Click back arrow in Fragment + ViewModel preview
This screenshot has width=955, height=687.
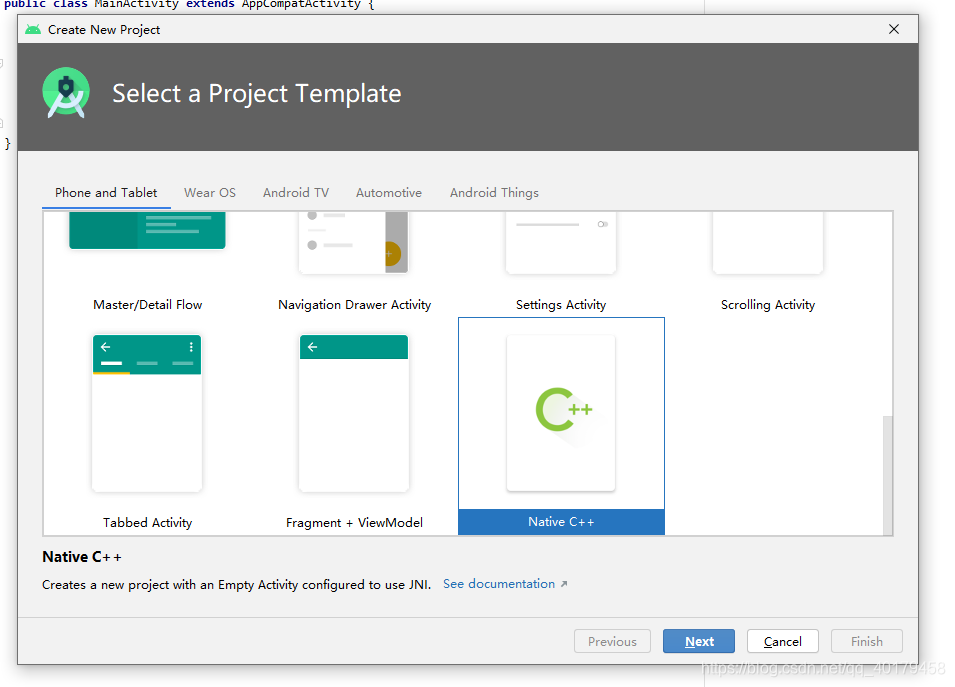click(312, 347)
